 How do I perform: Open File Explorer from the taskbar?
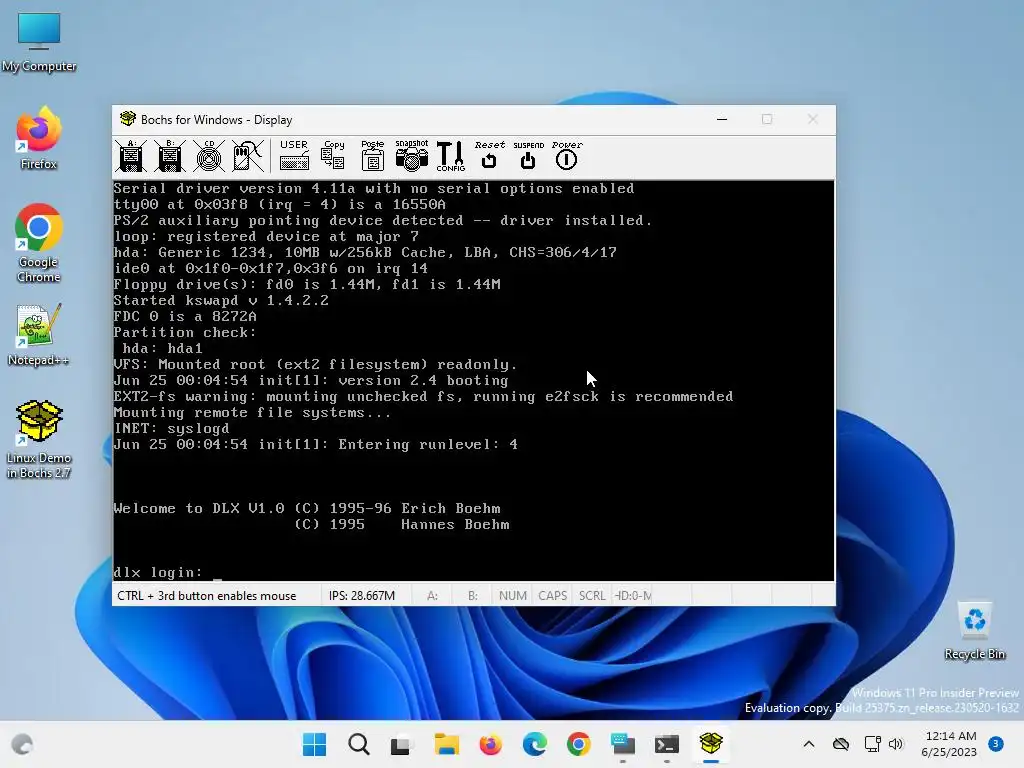[447, 744]
